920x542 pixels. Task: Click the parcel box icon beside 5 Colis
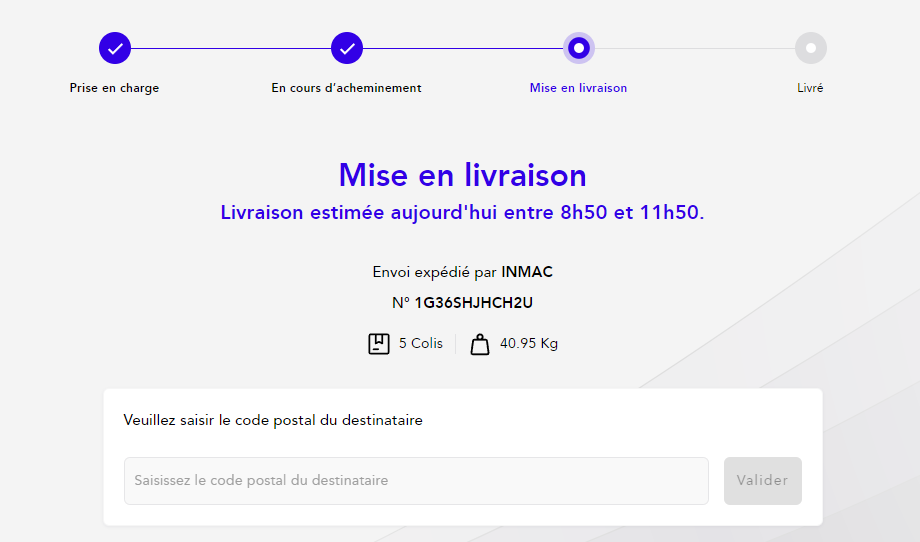[x=379, y=344]
